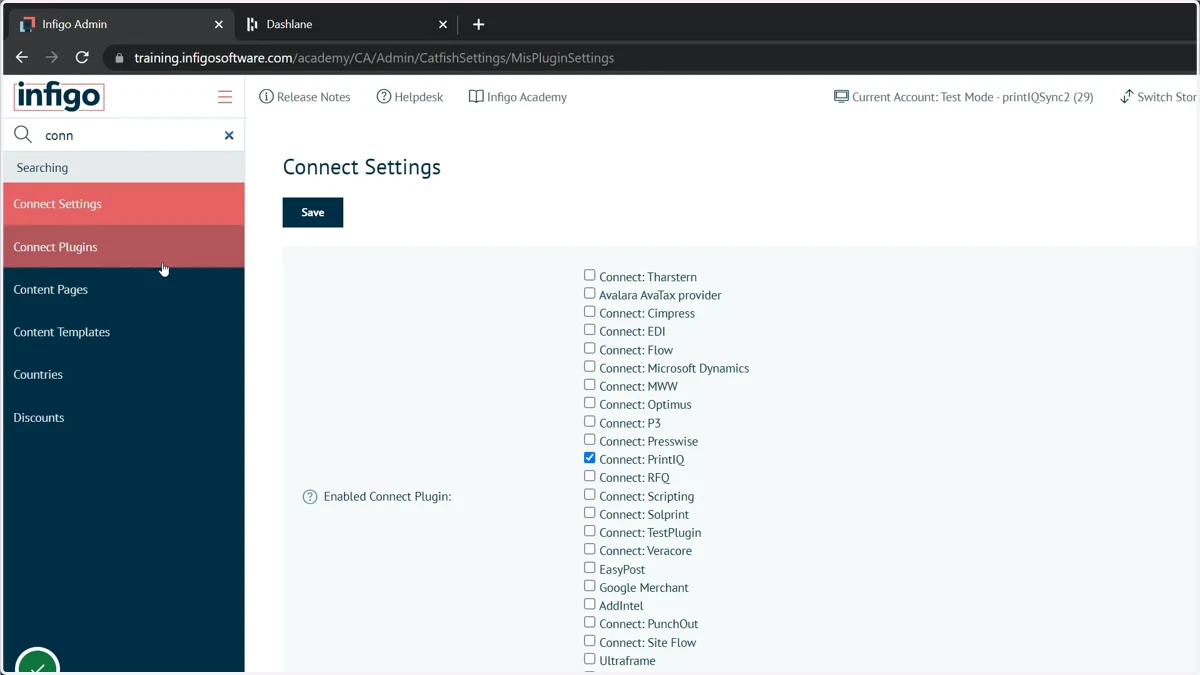
Task: Open Connect Plugins in sidebar
Action: click(124, 247)
